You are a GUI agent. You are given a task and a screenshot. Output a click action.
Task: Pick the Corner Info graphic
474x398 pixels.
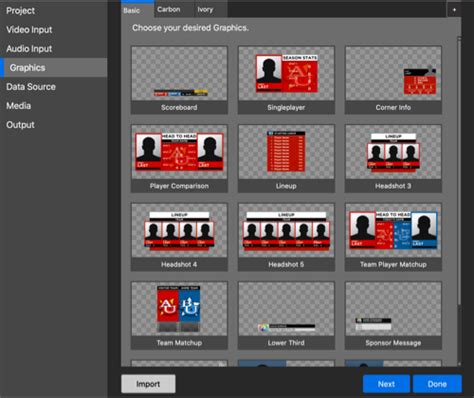393,80
